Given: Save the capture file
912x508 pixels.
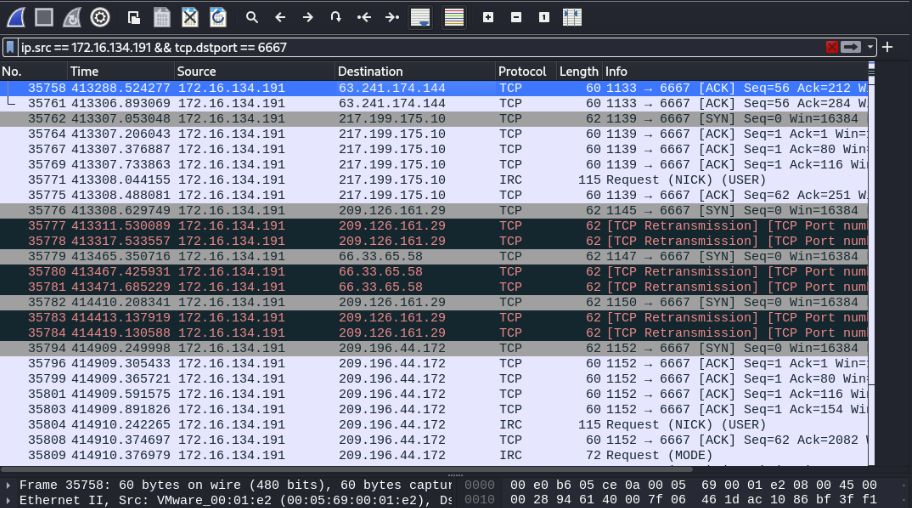Looking at the screenshot, I should point(162,17).
